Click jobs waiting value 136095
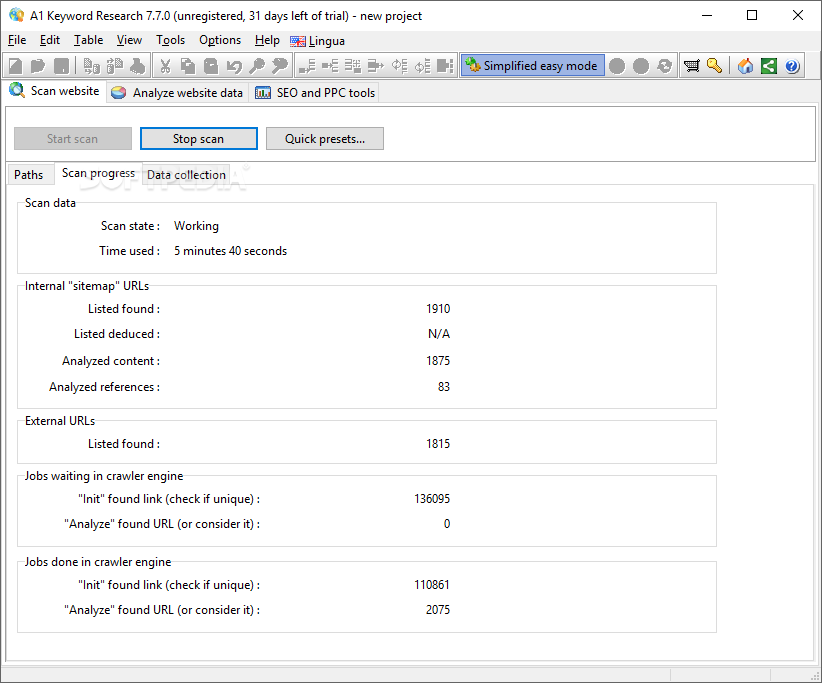The image size is (822, 683). pos(432,498)
